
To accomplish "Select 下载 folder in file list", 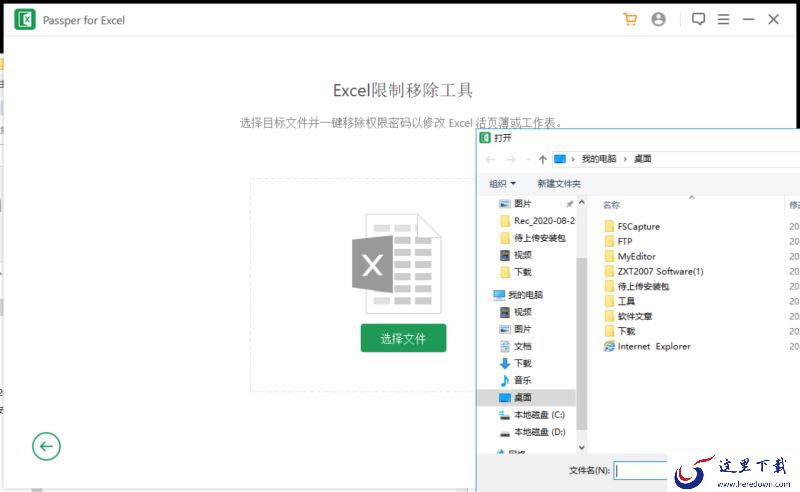I will point(626,331).
